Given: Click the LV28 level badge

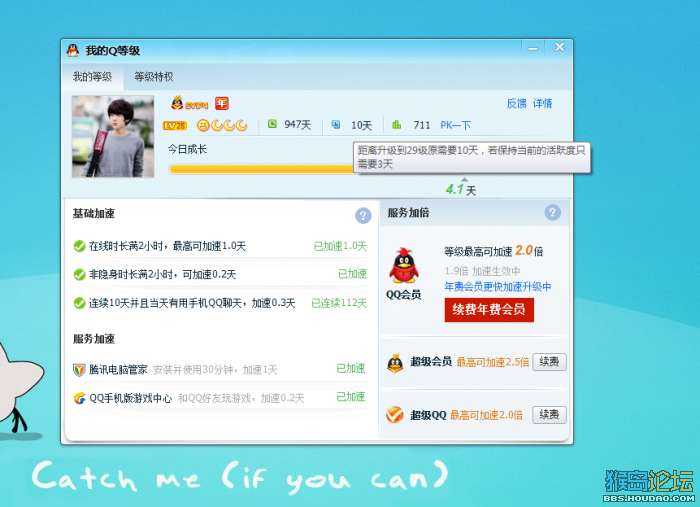Looking at the screenshot, I should point(175,125).
